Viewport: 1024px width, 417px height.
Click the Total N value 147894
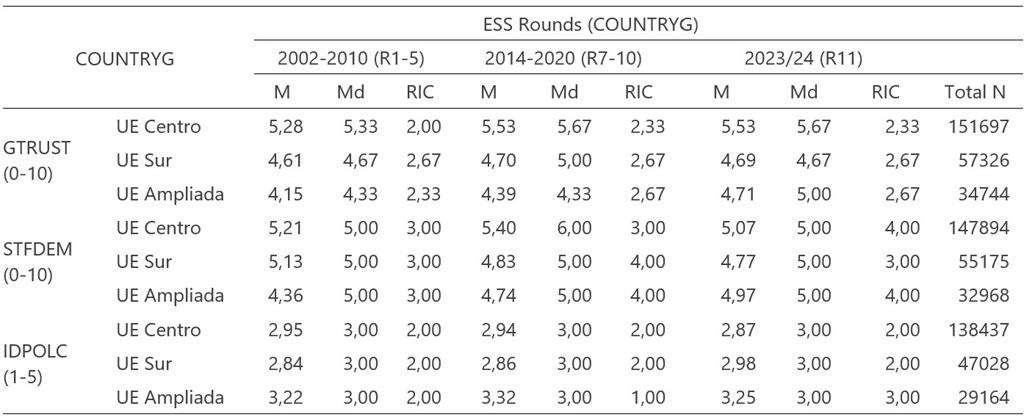coord(975,229)
